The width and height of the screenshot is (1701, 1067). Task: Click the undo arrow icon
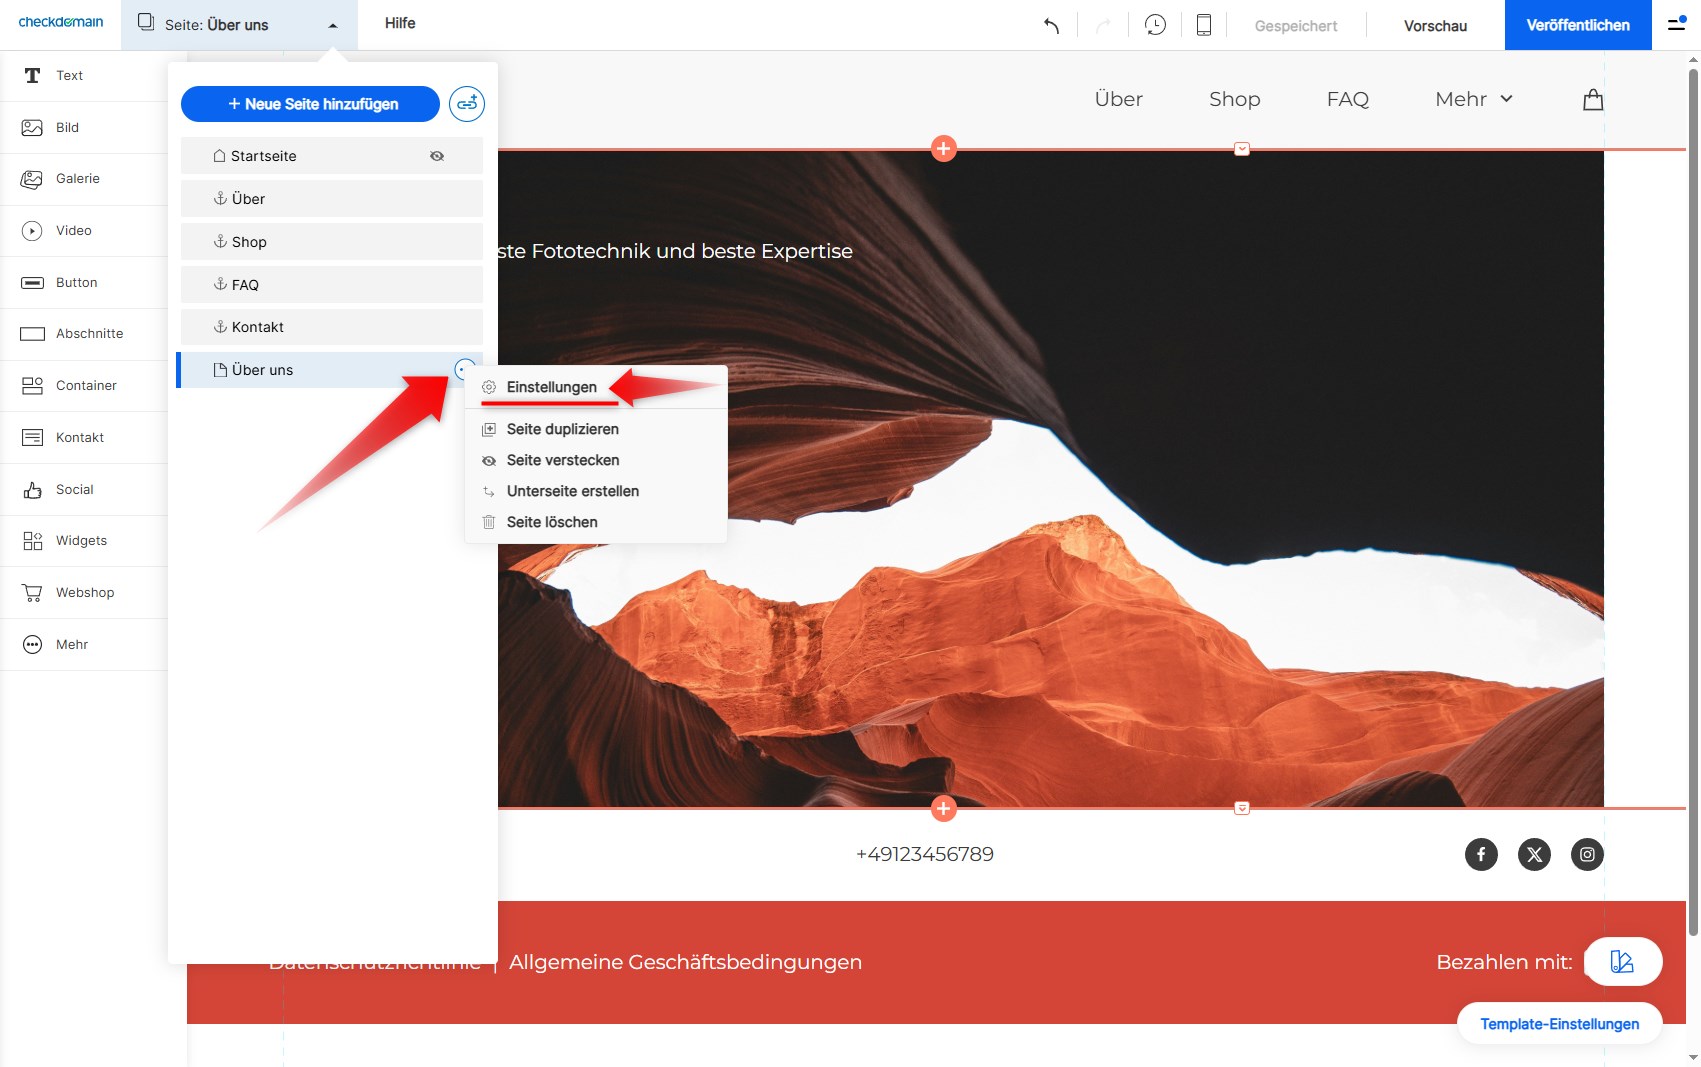tap(1051, 26)
